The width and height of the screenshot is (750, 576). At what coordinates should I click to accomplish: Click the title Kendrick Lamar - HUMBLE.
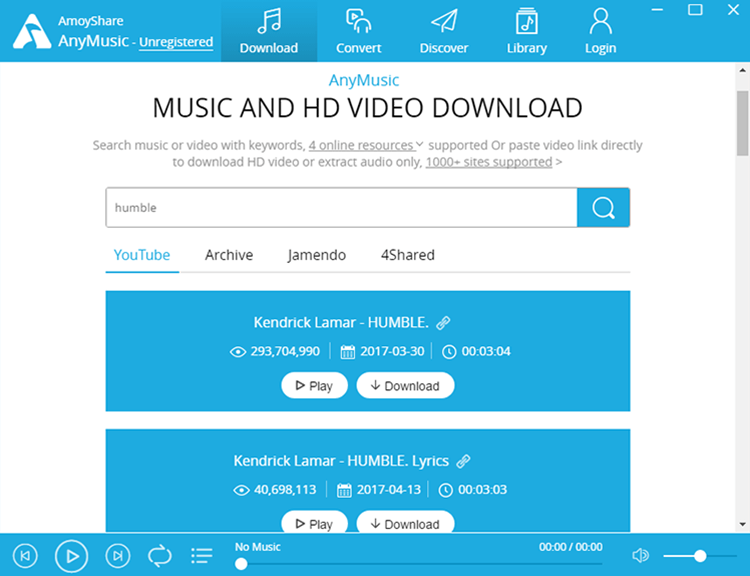(342, 322)
